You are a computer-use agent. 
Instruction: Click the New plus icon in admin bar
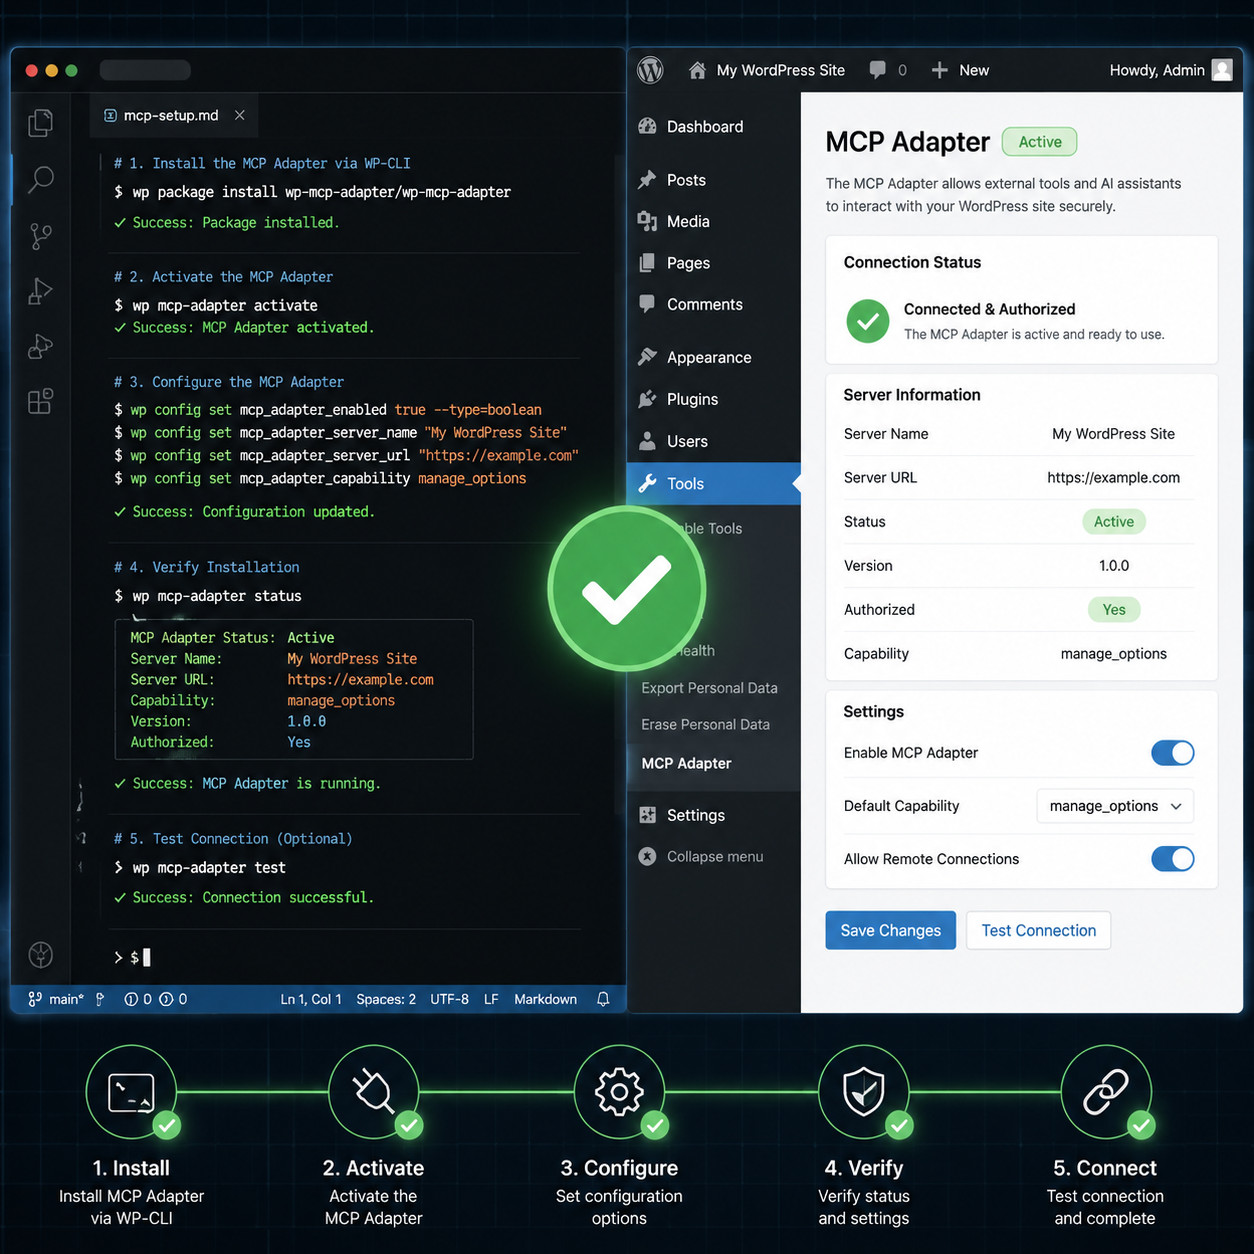click(939, 70)
